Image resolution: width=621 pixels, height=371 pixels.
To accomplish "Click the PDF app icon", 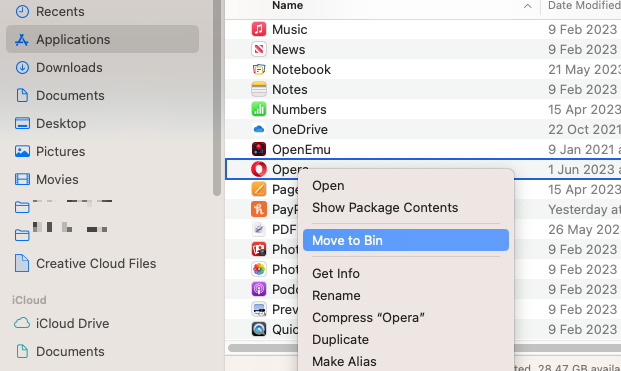I will (259, 229).
